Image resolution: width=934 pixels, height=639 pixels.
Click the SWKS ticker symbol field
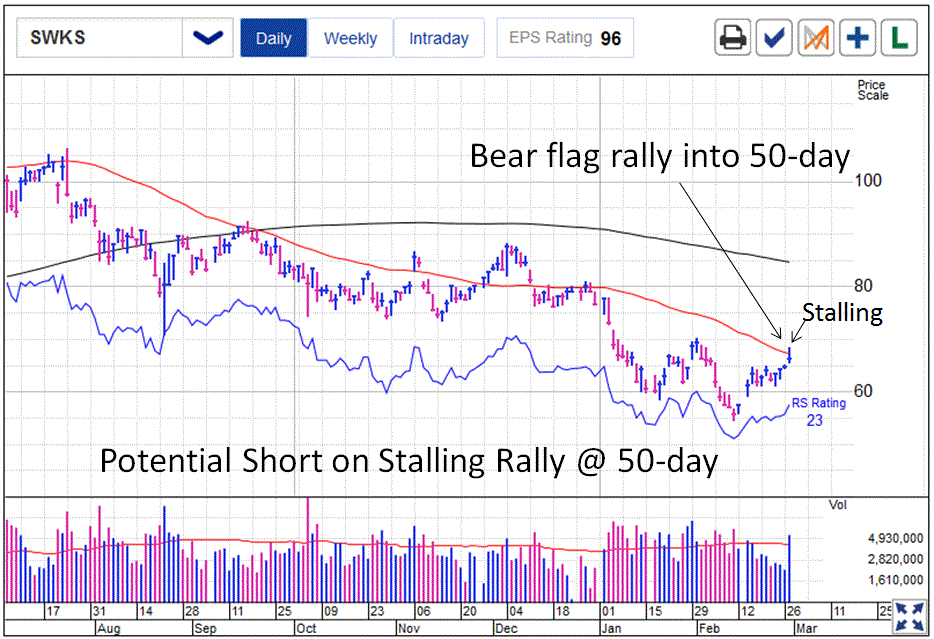point(99,38)
